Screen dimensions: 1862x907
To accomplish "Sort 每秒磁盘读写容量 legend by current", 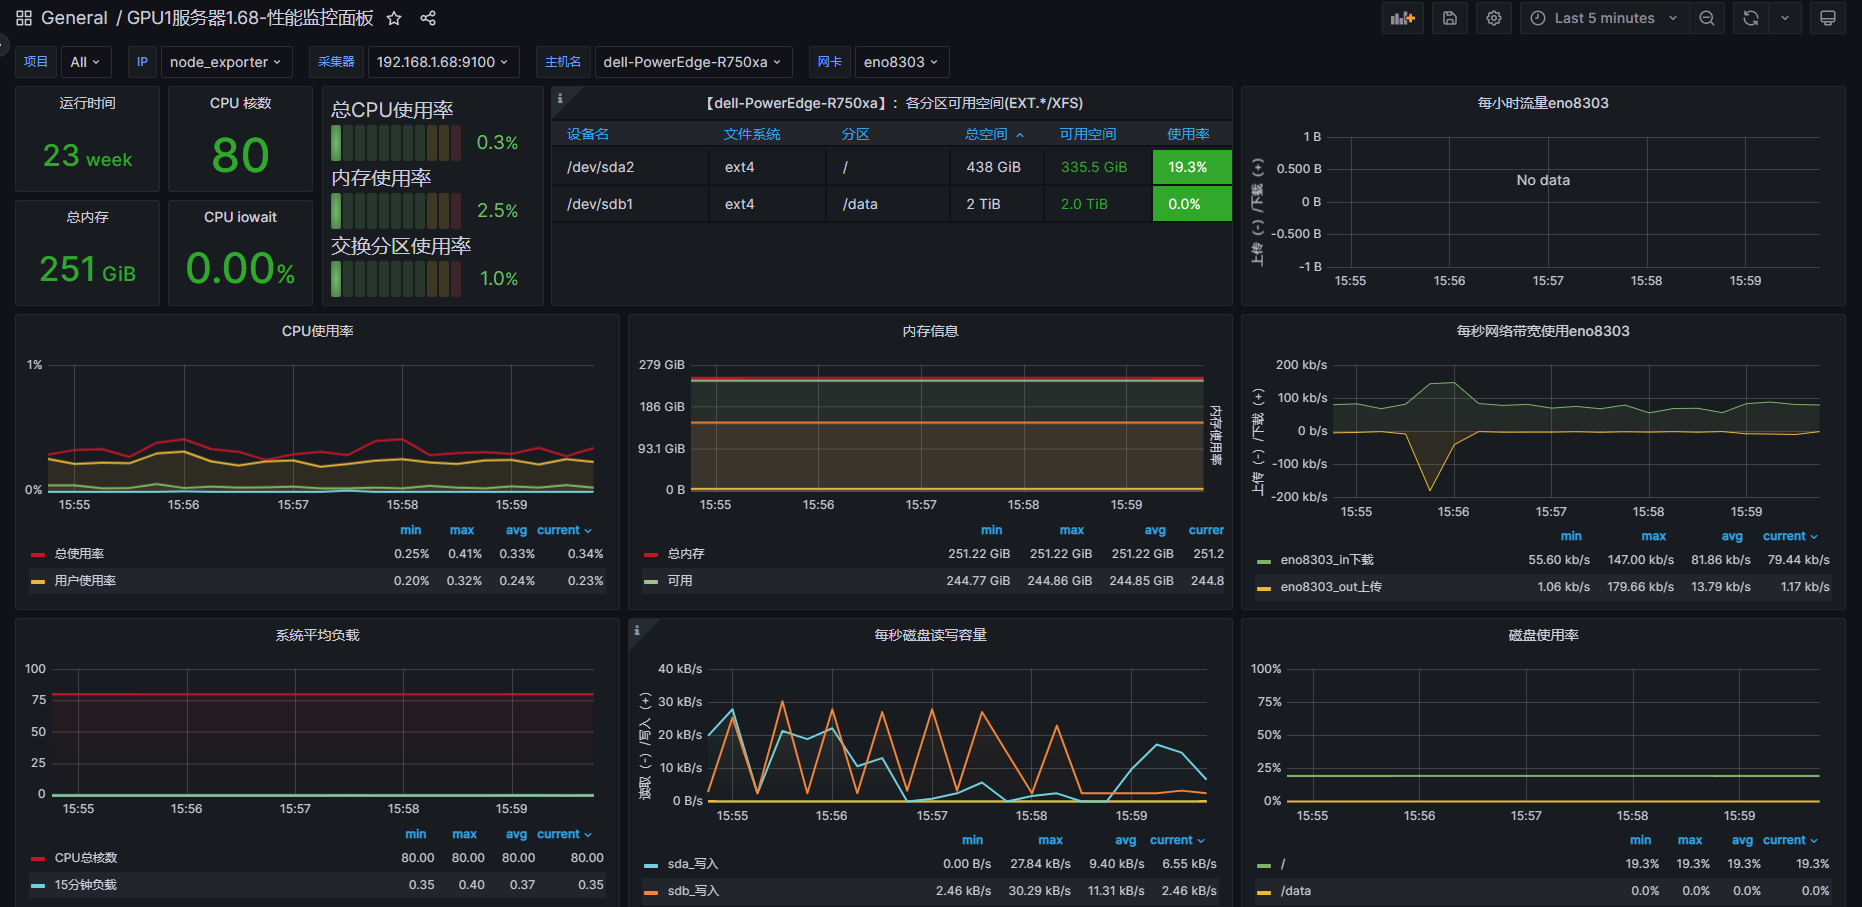I will tap(1177, 840).
